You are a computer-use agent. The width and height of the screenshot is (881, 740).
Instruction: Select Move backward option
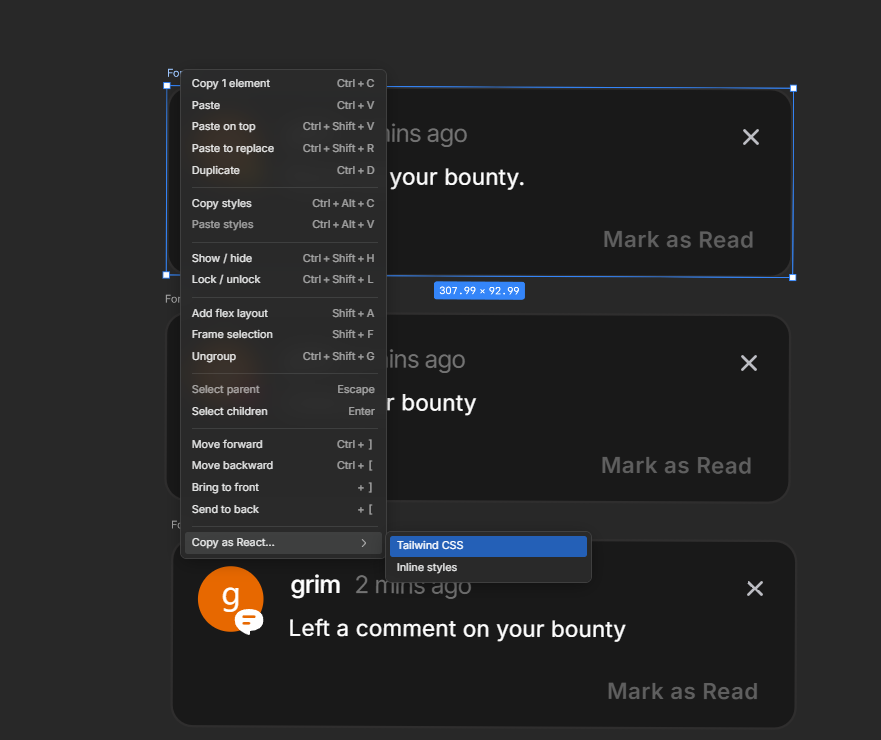pyautogui.click(x=283, y=465)
